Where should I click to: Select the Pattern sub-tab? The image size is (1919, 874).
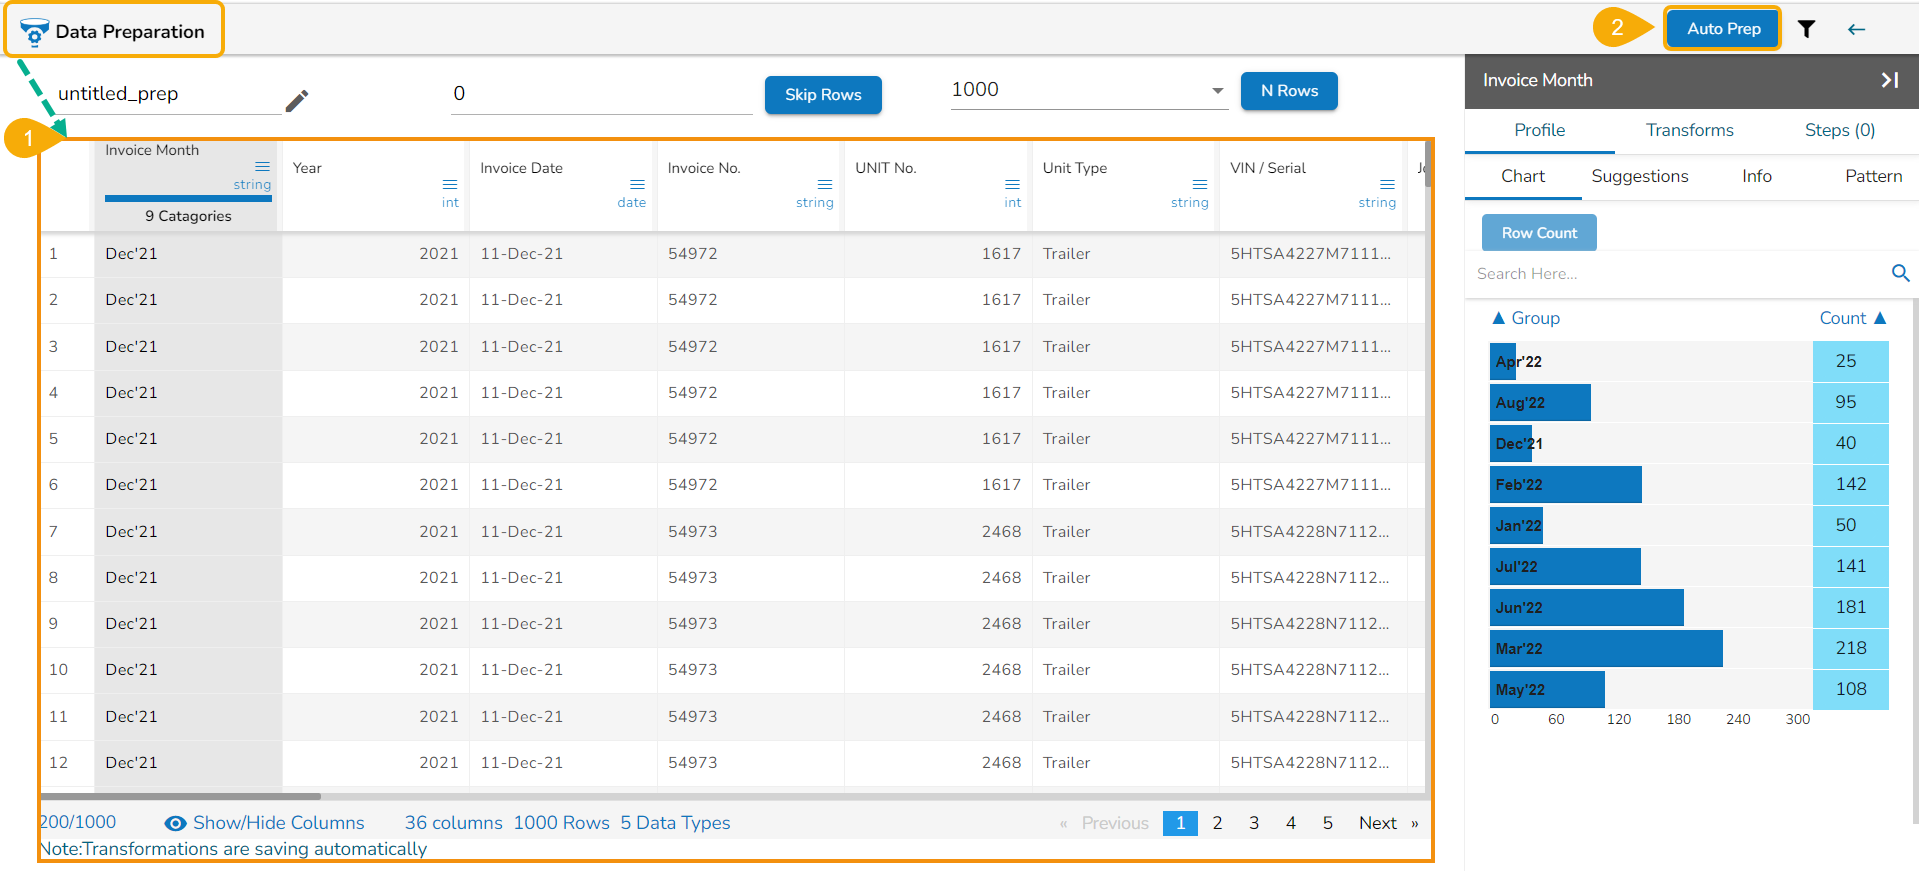(1873, 176)
